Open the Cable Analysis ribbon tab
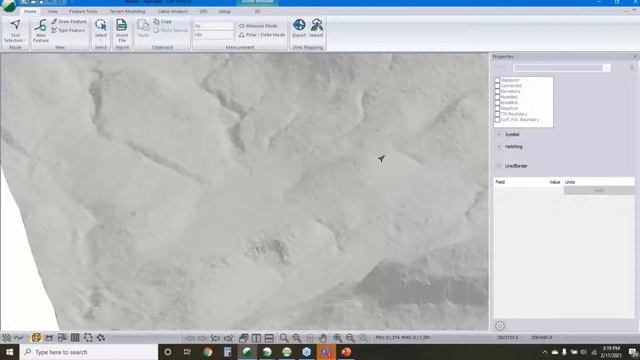The width and height of the screenshot is (640, 360). pos(173,11)
